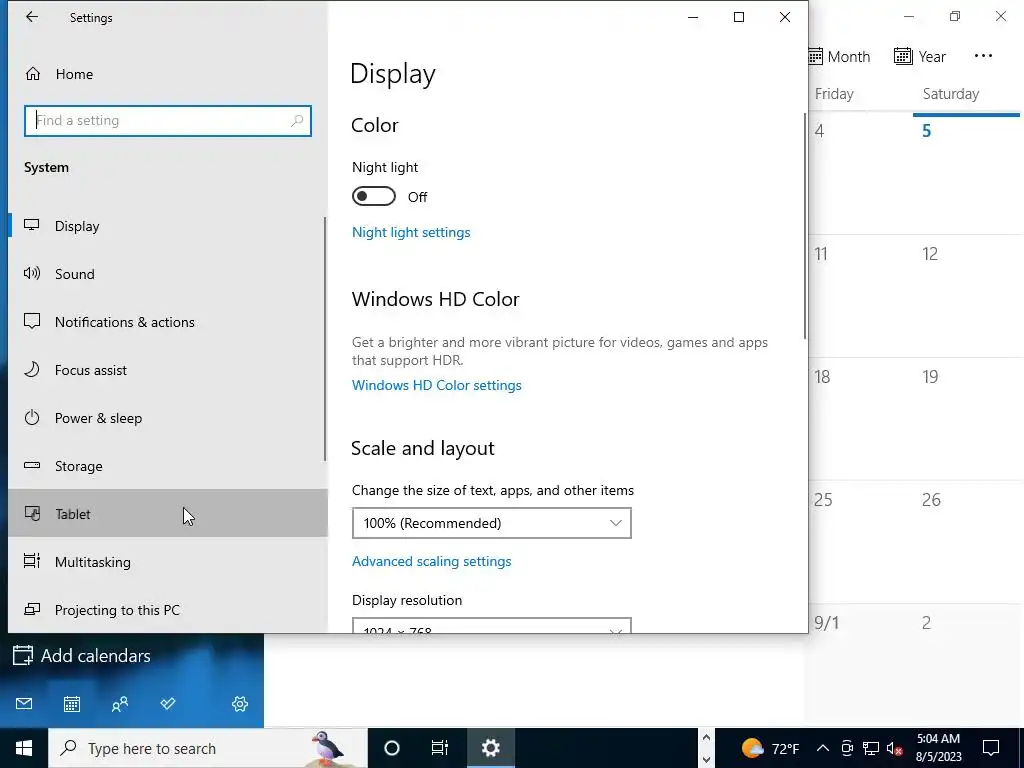Open Calendar app settings gear icon

240,703
